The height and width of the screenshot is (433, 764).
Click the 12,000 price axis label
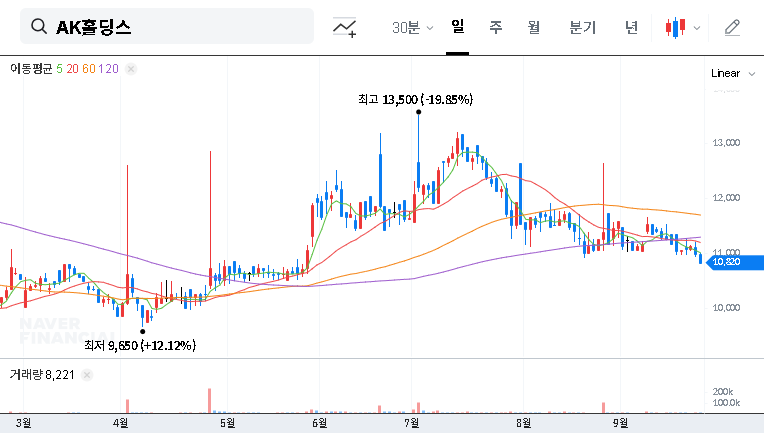point(726,198)
